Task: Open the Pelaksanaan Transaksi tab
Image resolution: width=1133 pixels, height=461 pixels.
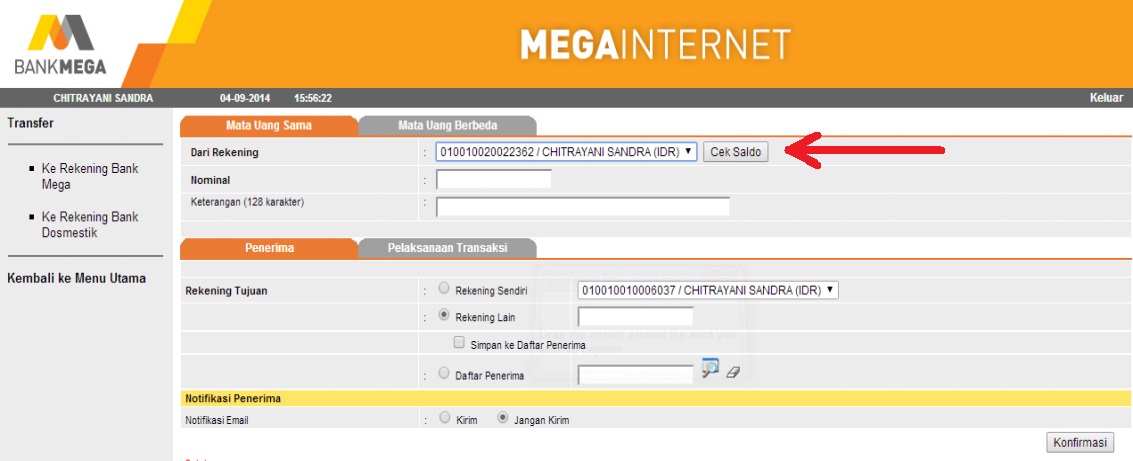Action: pyautogui.click(x=447, y=248)
